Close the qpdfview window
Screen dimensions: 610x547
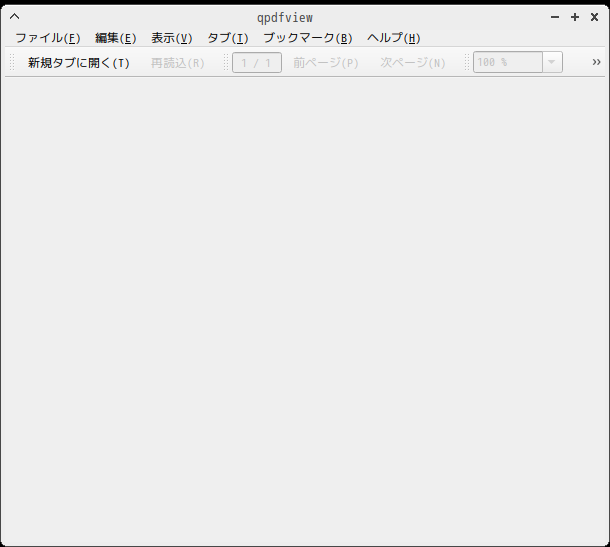coord(594,17)
